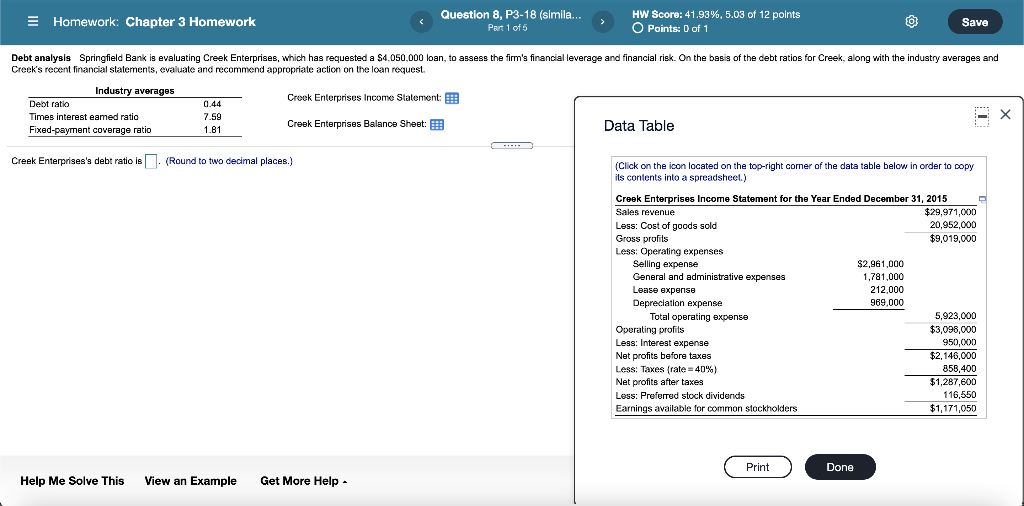Click Earnings available for common stockholders value
The image size is (1024, 506).
(x=953, y=409)
